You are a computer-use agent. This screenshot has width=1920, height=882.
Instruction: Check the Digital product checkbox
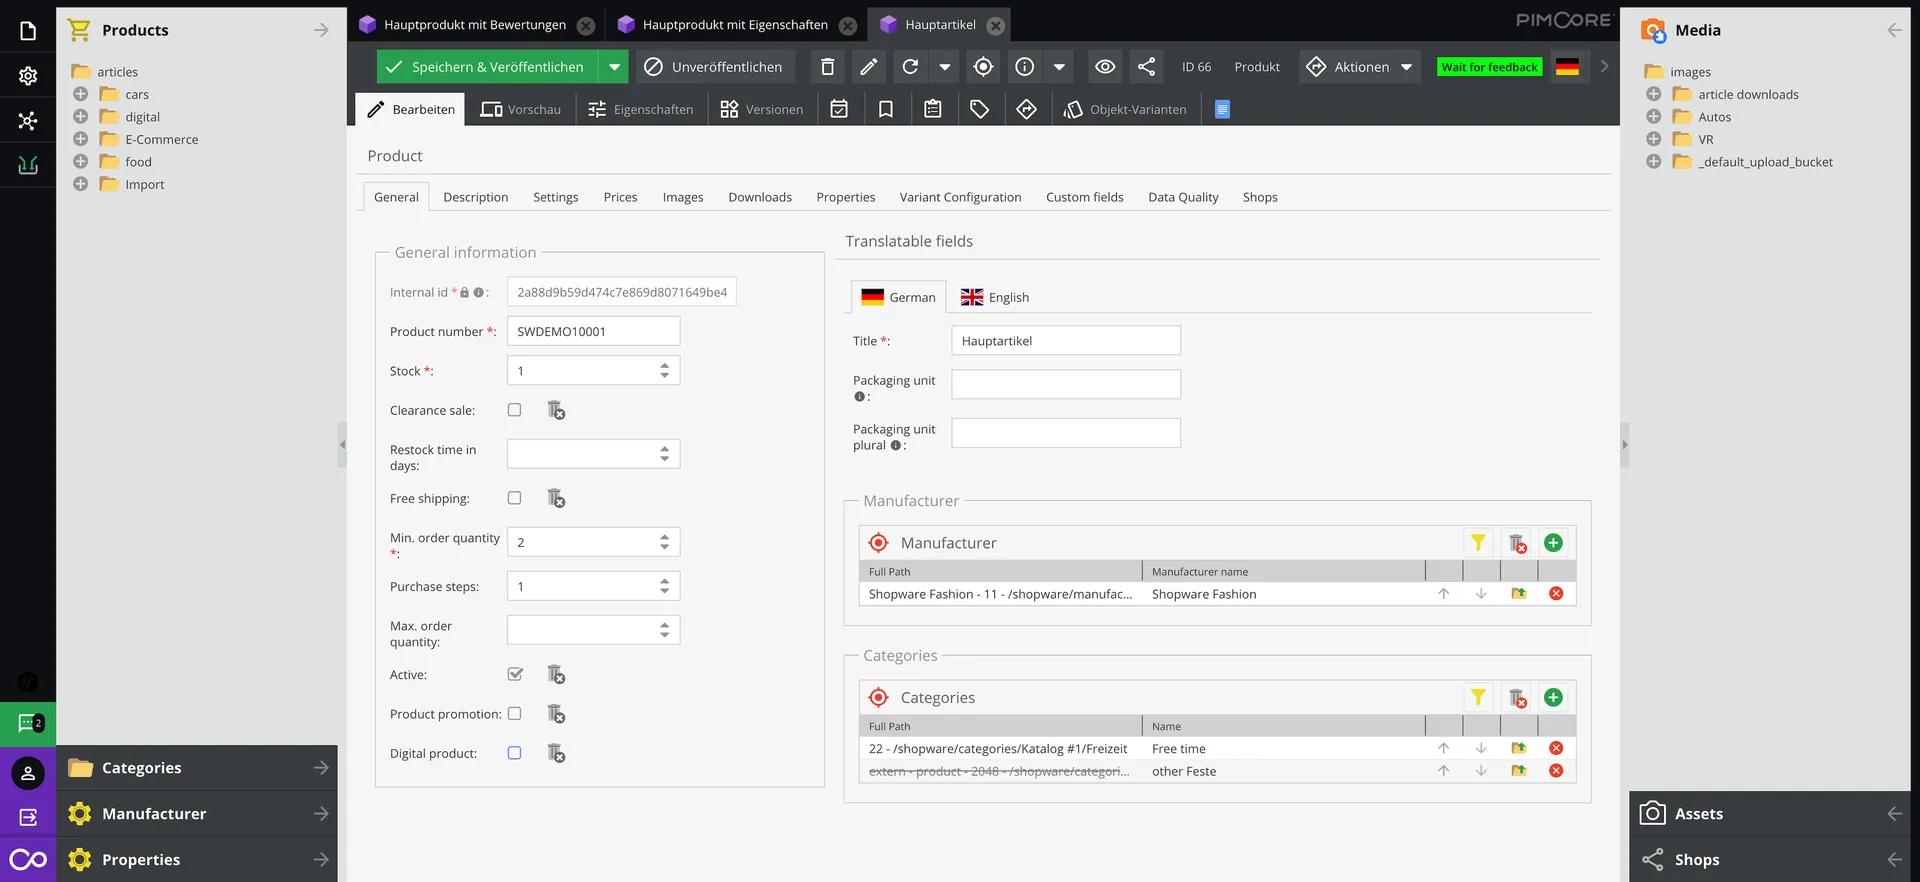tap(514, 753)
